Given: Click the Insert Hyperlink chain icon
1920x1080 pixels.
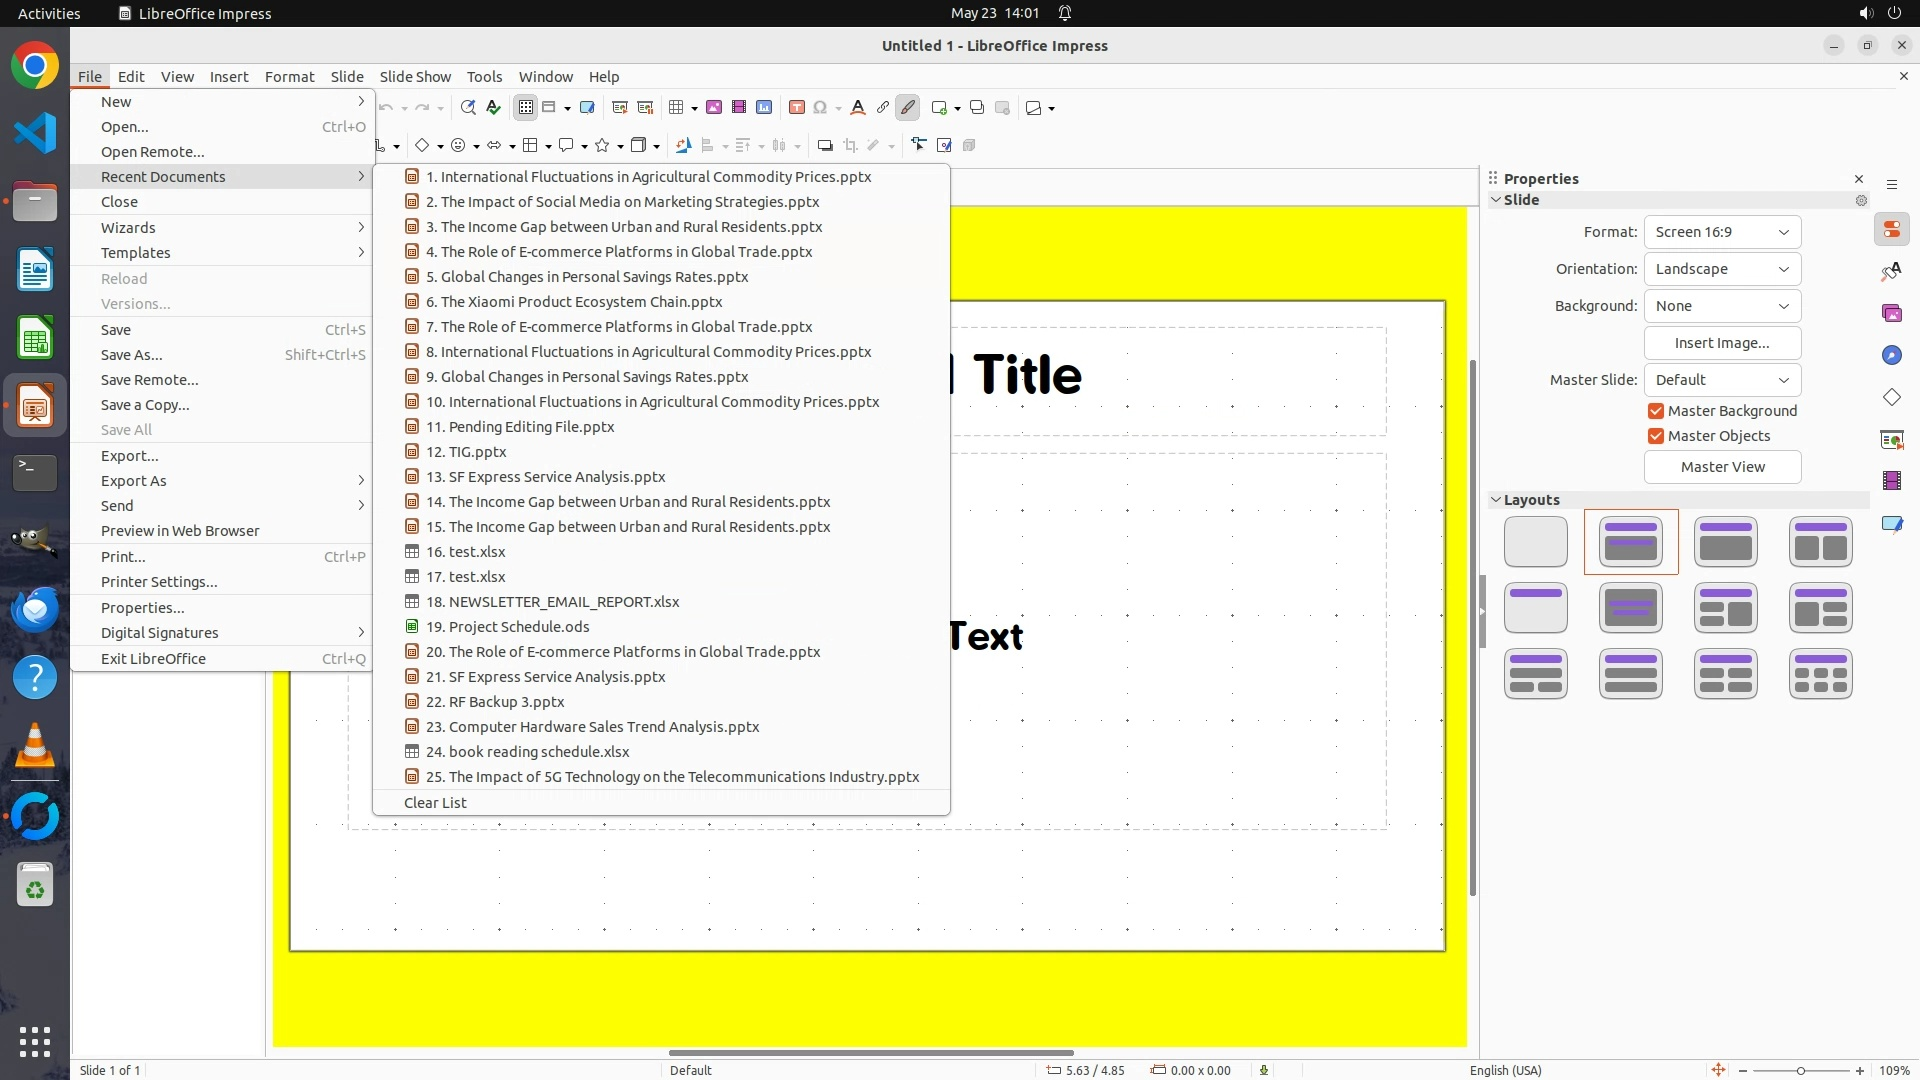Looking at the screenshot, I should 882,108.
